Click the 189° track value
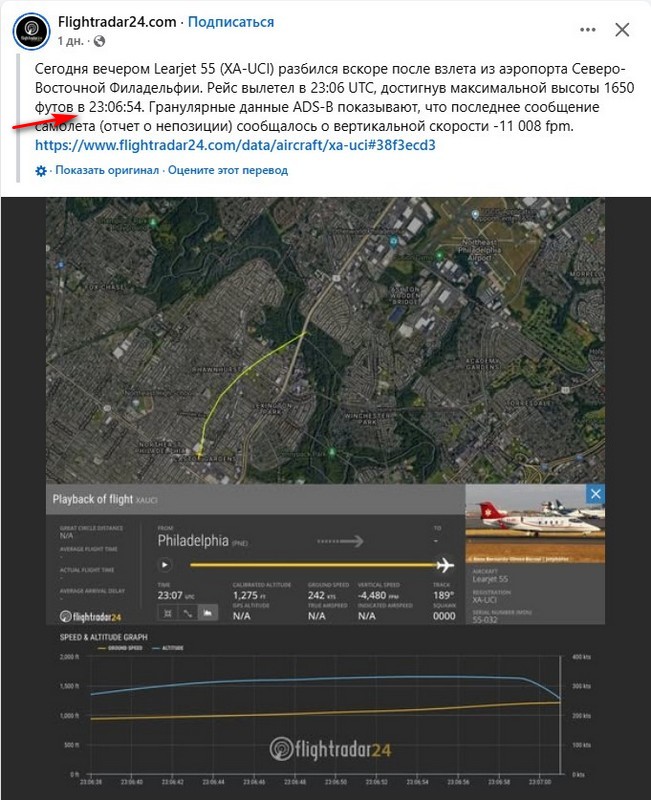The image size is (651, 800). [442, 595]
